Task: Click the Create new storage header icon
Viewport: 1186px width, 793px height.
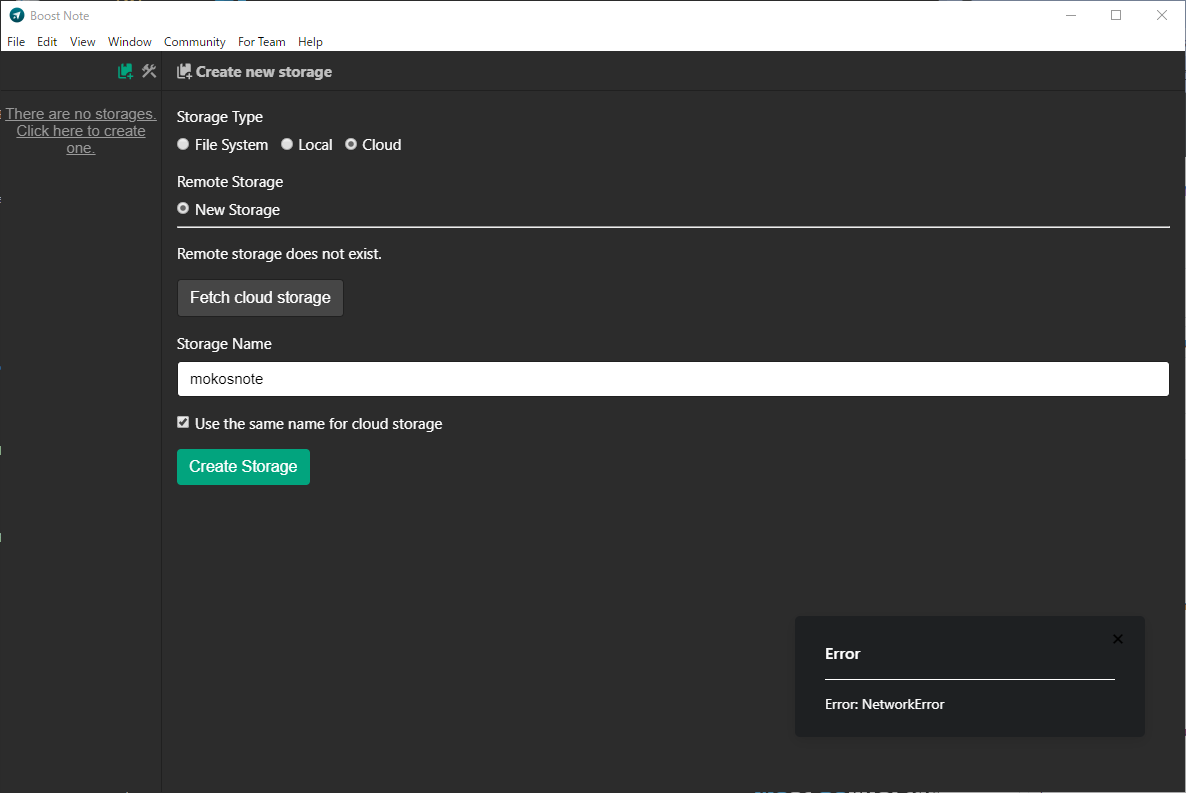Action: click(x=184, y=71)
